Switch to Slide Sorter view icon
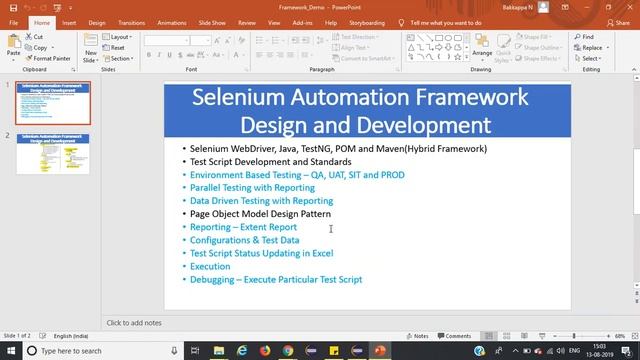 pyautogui.click(x=507, y=336)
